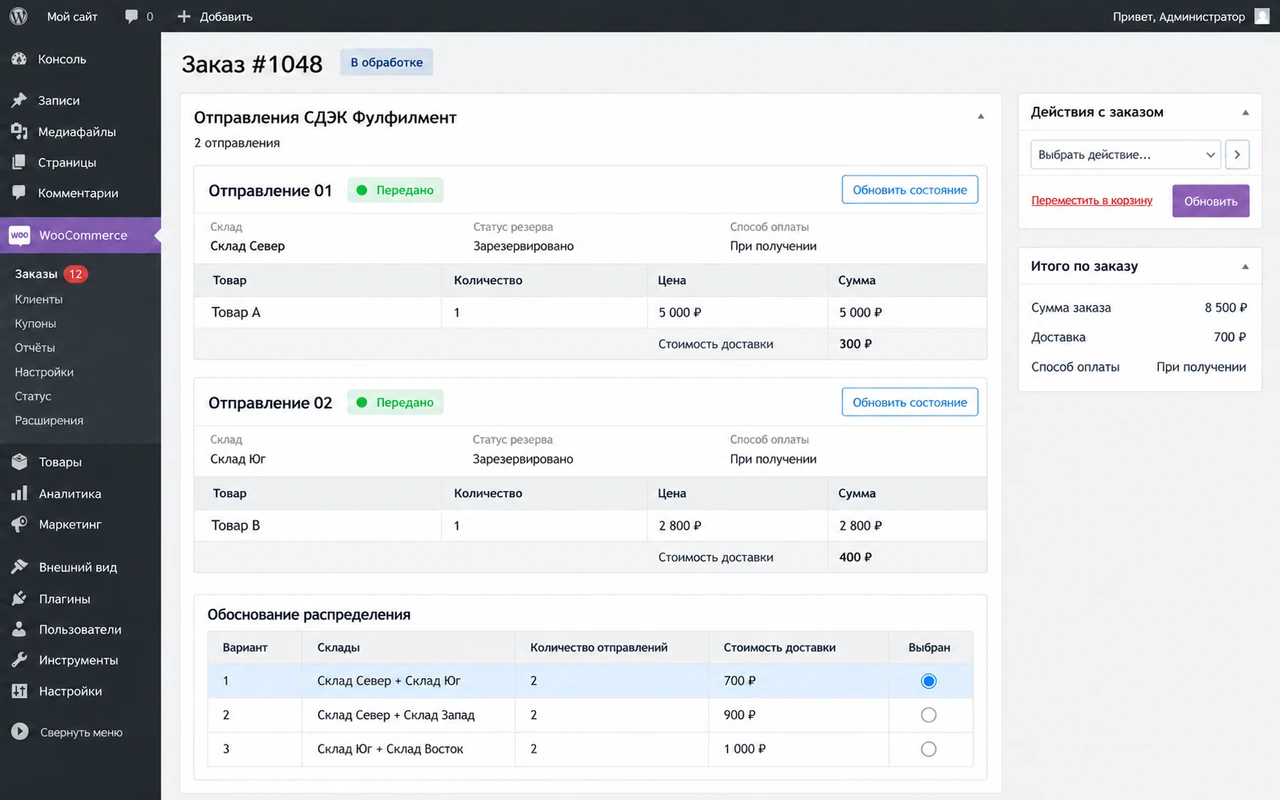Click the В обработке order status badge
Viewport: 1280px width, 800px height.
pyautogui.click(x=386, y=62)
